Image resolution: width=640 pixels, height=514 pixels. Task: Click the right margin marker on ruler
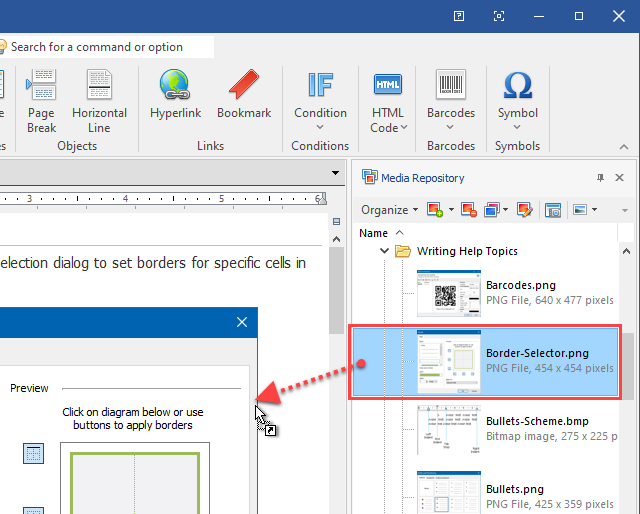click(322, 199)
